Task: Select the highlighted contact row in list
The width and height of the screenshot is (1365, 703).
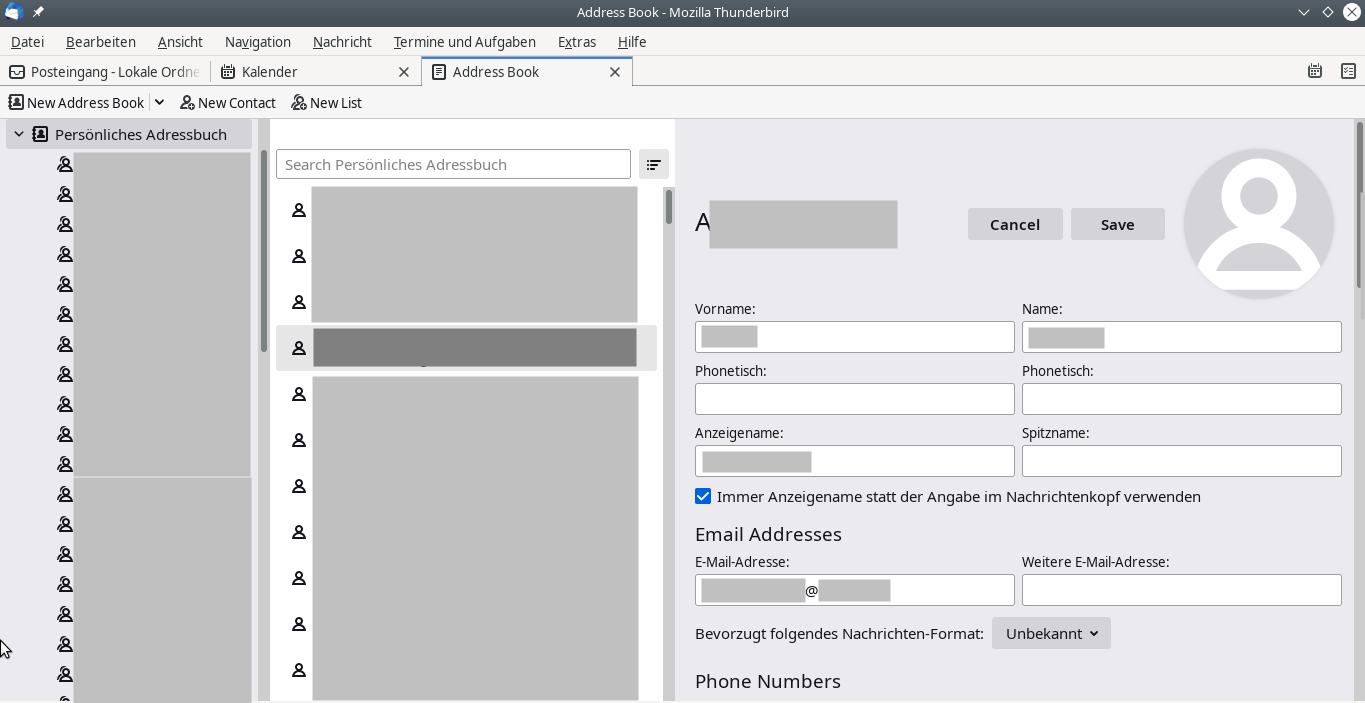Action: coord(466,348)
